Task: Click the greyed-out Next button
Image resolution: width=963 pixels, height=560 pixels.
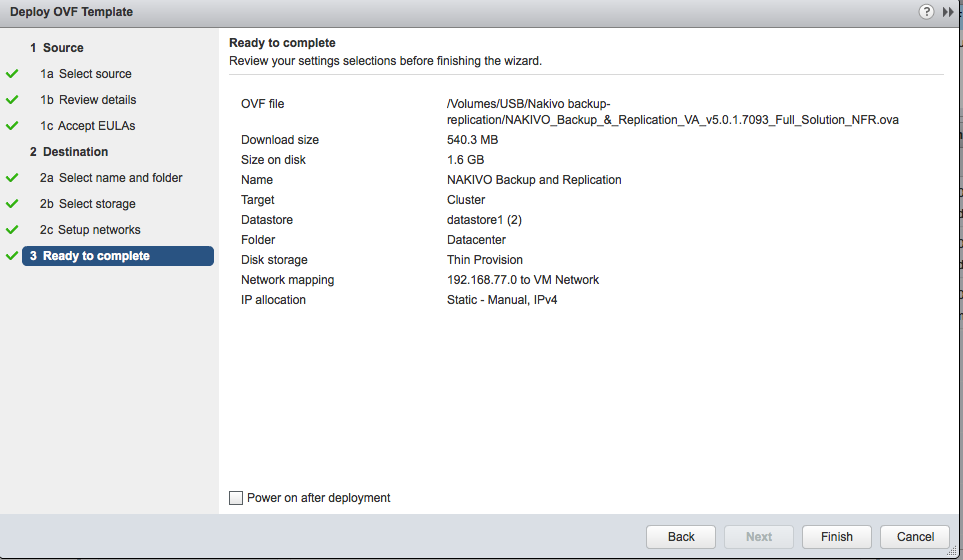Action: click(758, 537)
